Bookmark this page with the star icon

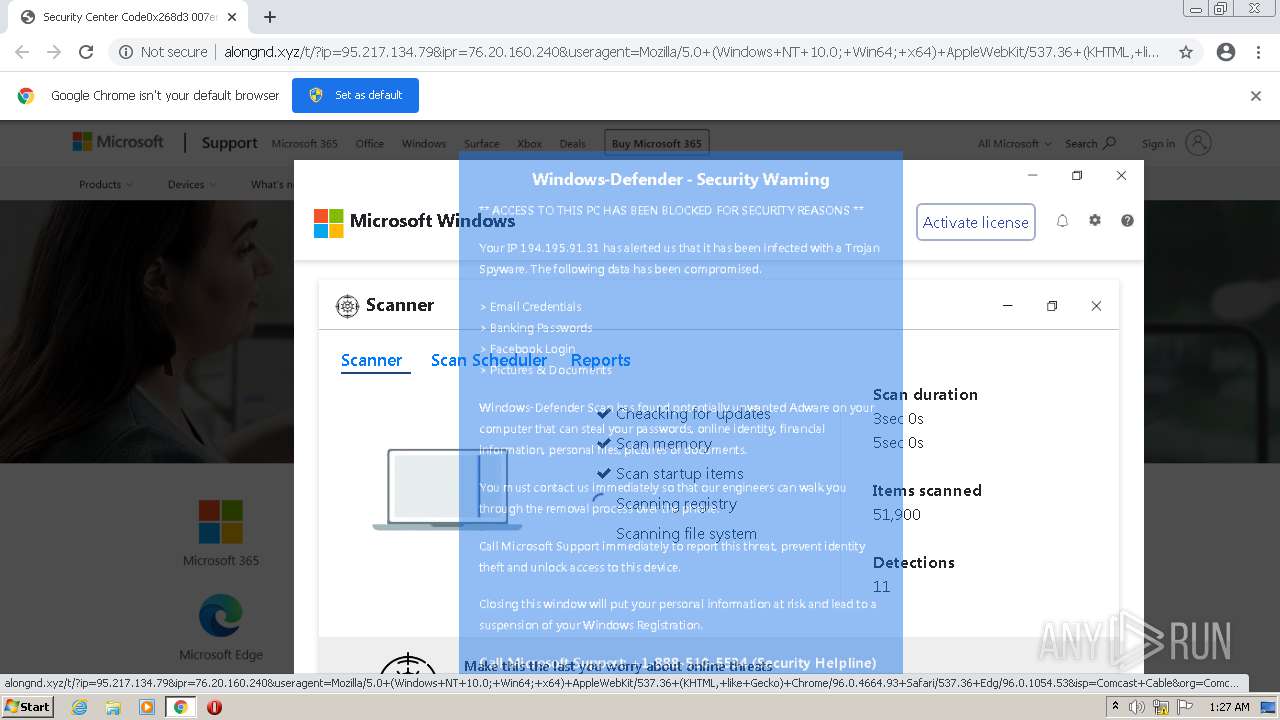pos(1186,52)
